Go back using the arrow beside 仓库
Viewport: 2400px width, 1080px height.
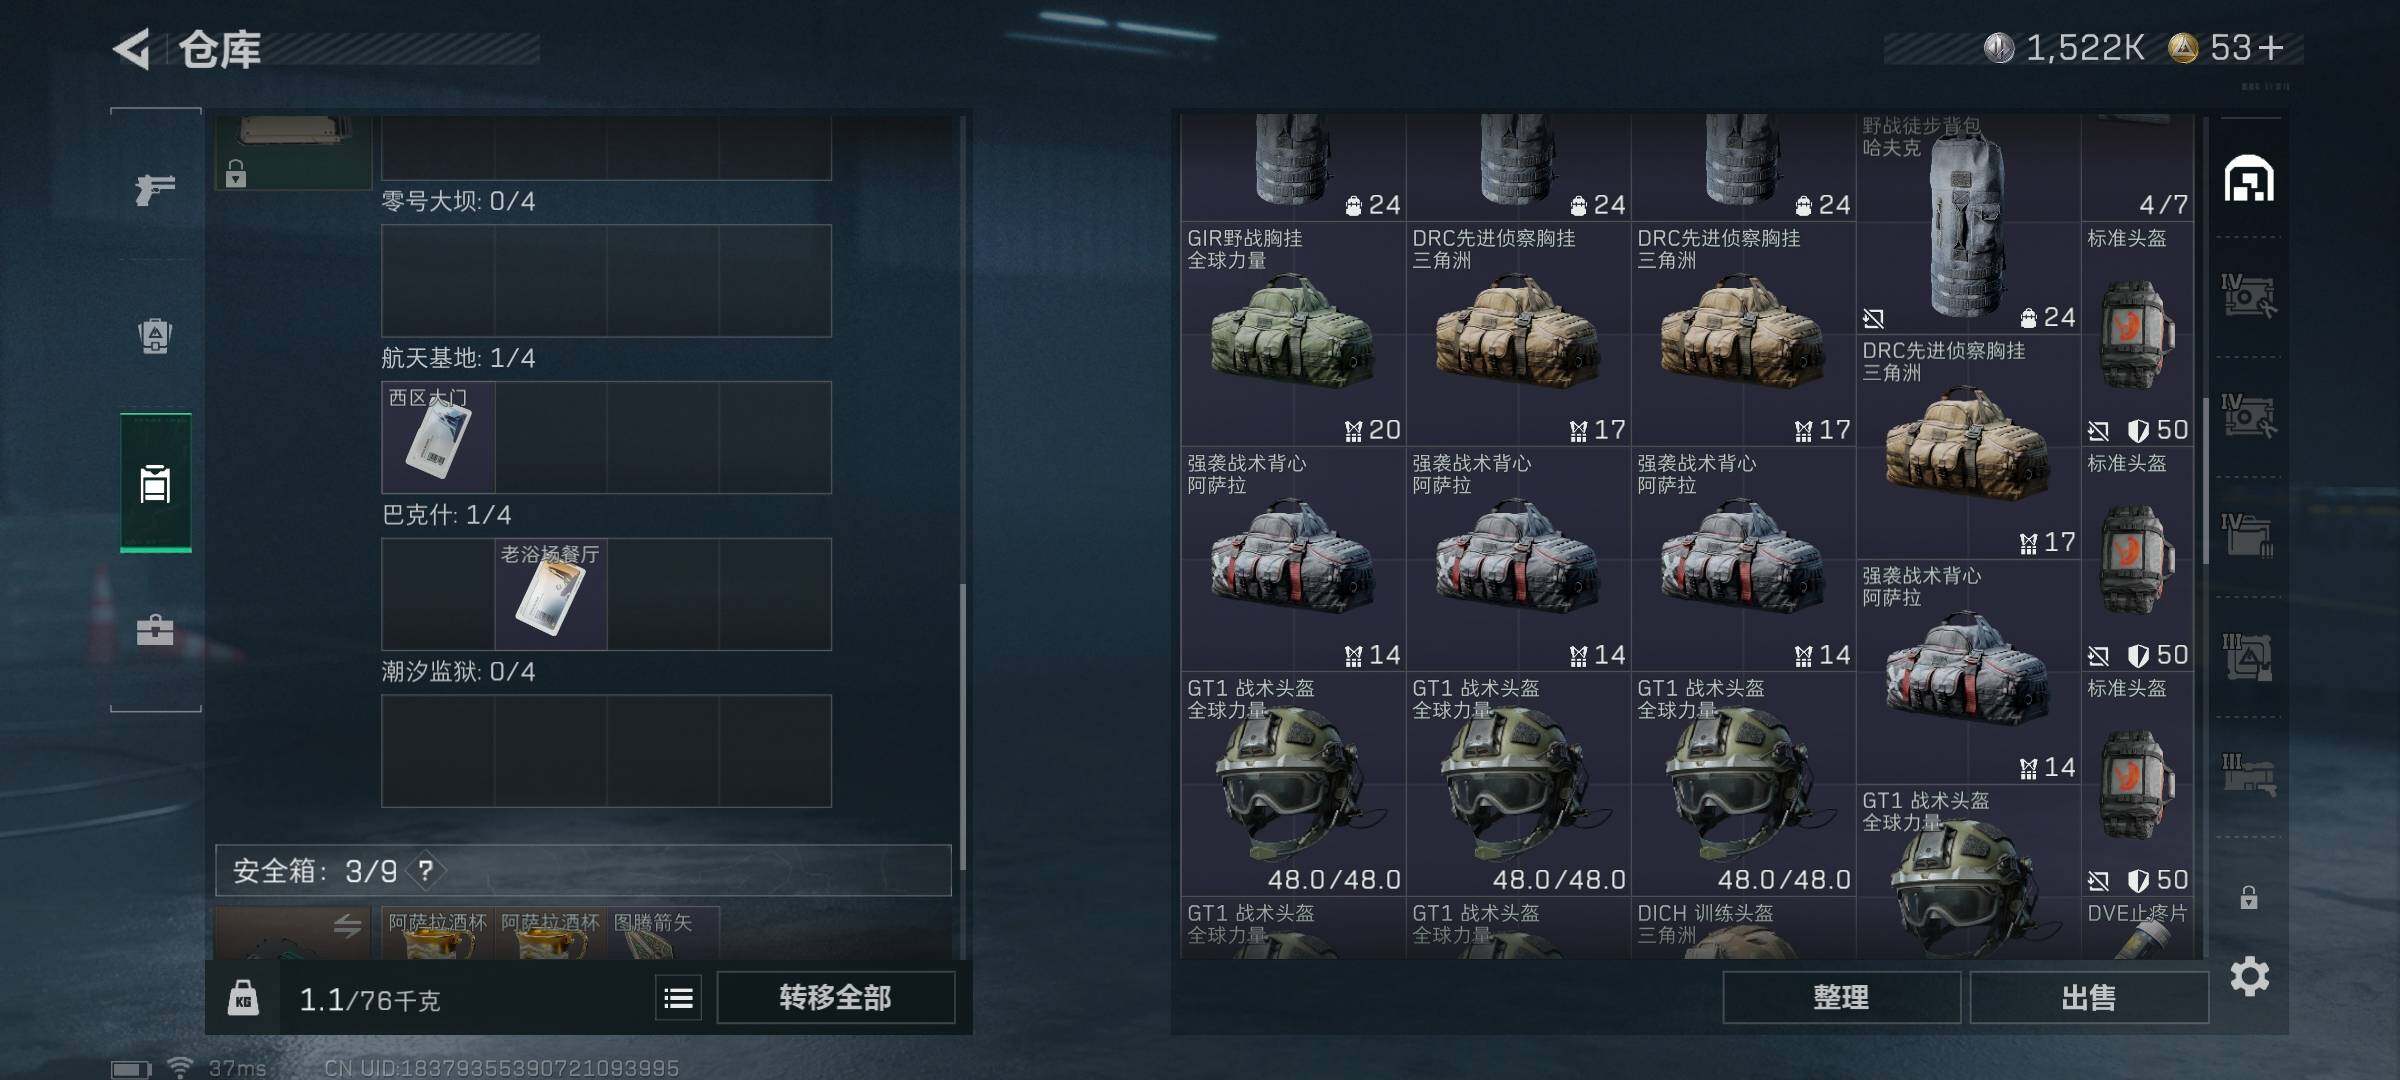click(x=132, y=48)
